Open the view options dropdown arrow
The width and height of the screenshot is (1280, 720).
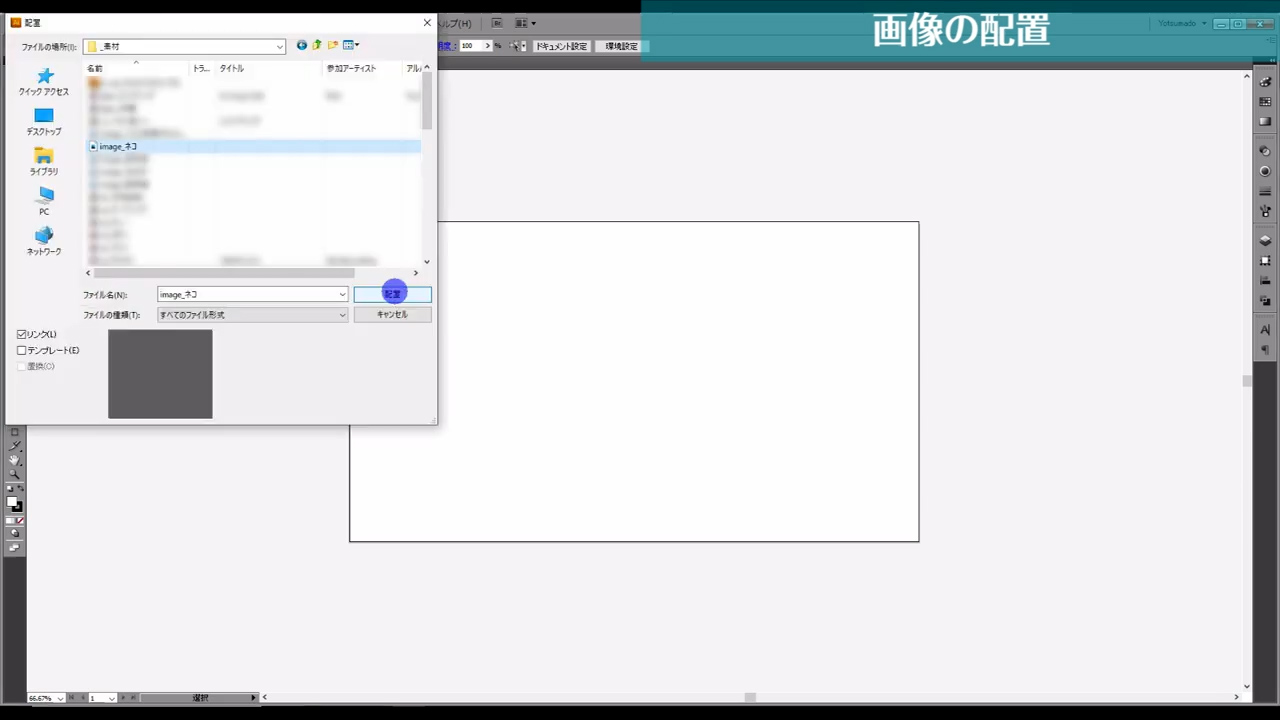pyautogui.click(x=358, y=45)
